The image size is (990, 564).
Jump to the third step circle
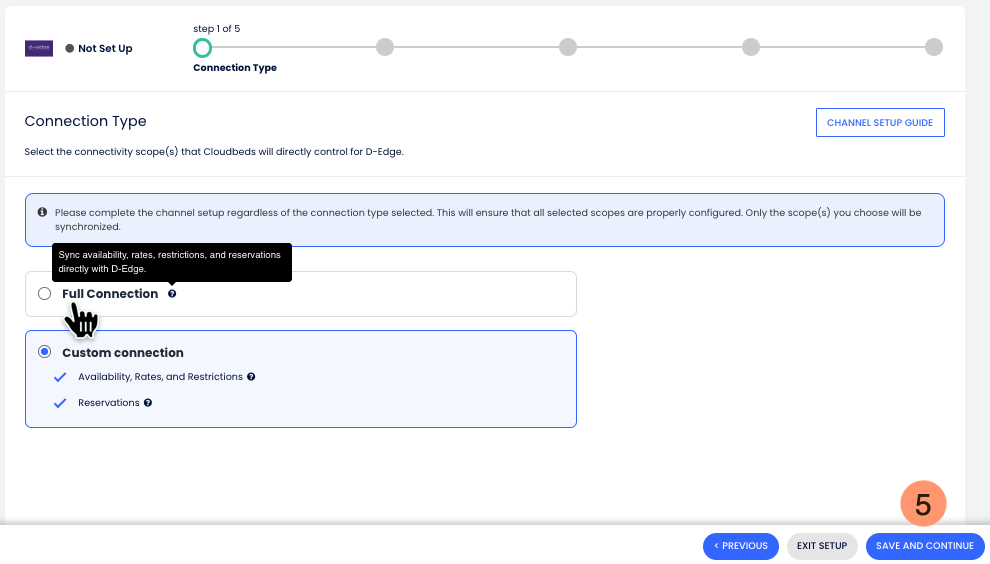tap(568, 47)
